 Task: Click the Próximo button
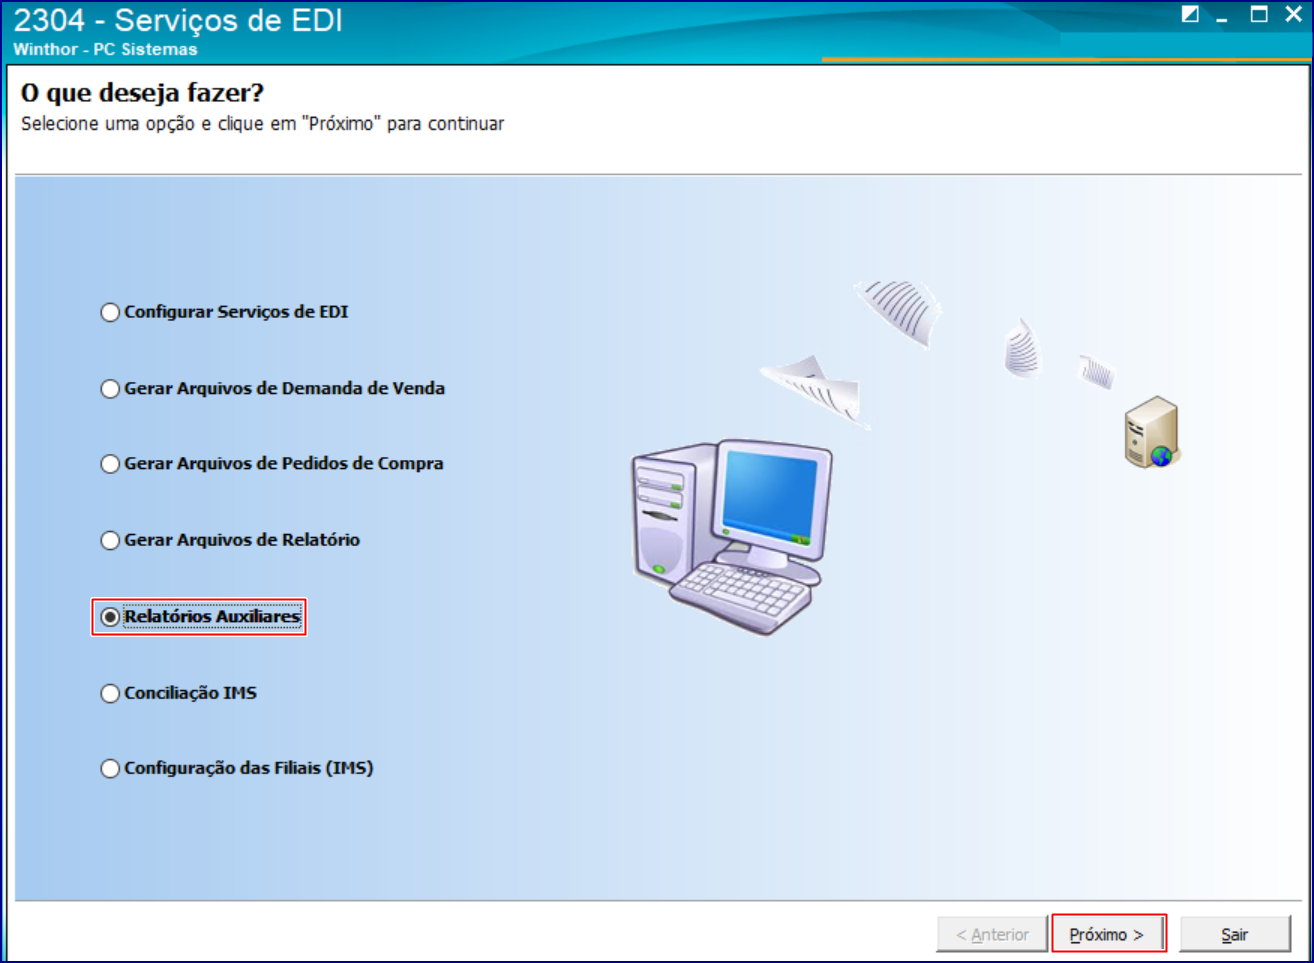pyautogui.click(x=1109, y=934)
